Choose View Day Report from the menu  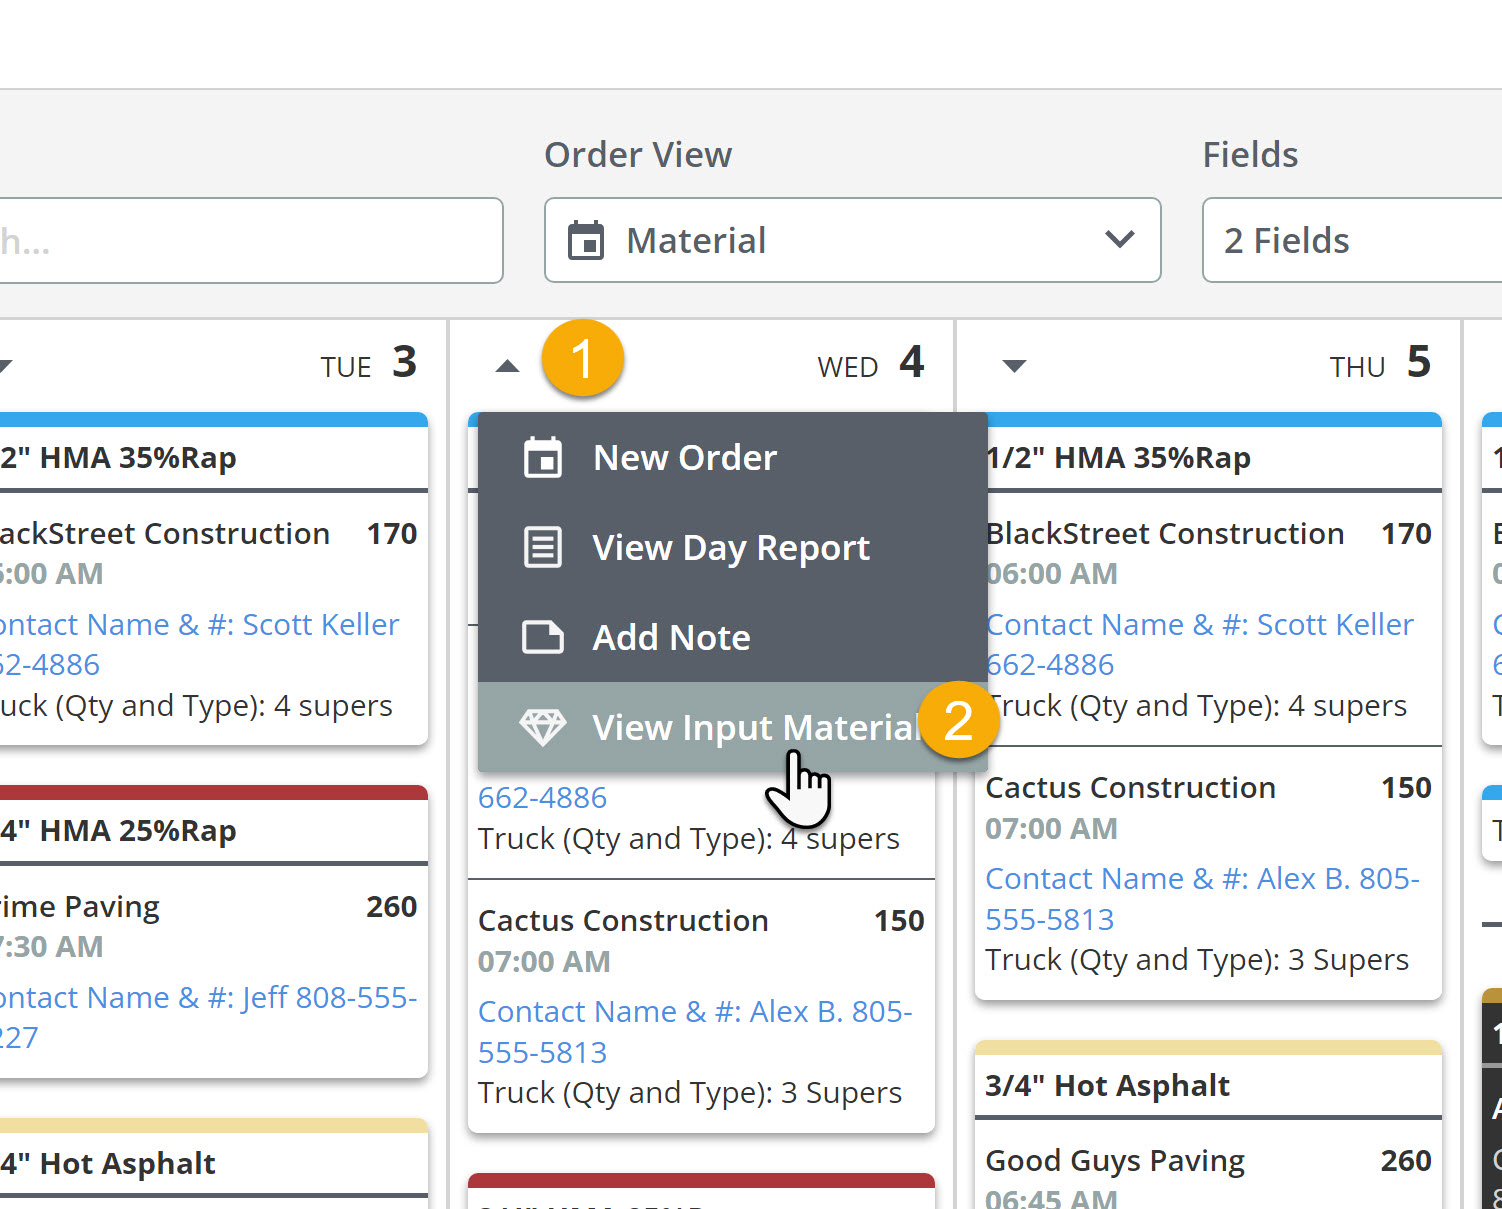tap(731, 547)
